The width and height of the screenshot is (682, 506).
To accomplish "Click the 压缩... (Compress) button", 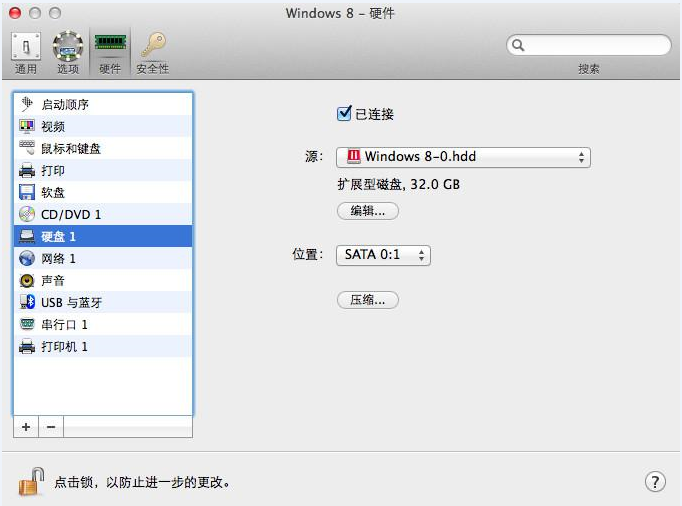I will 367,300.
